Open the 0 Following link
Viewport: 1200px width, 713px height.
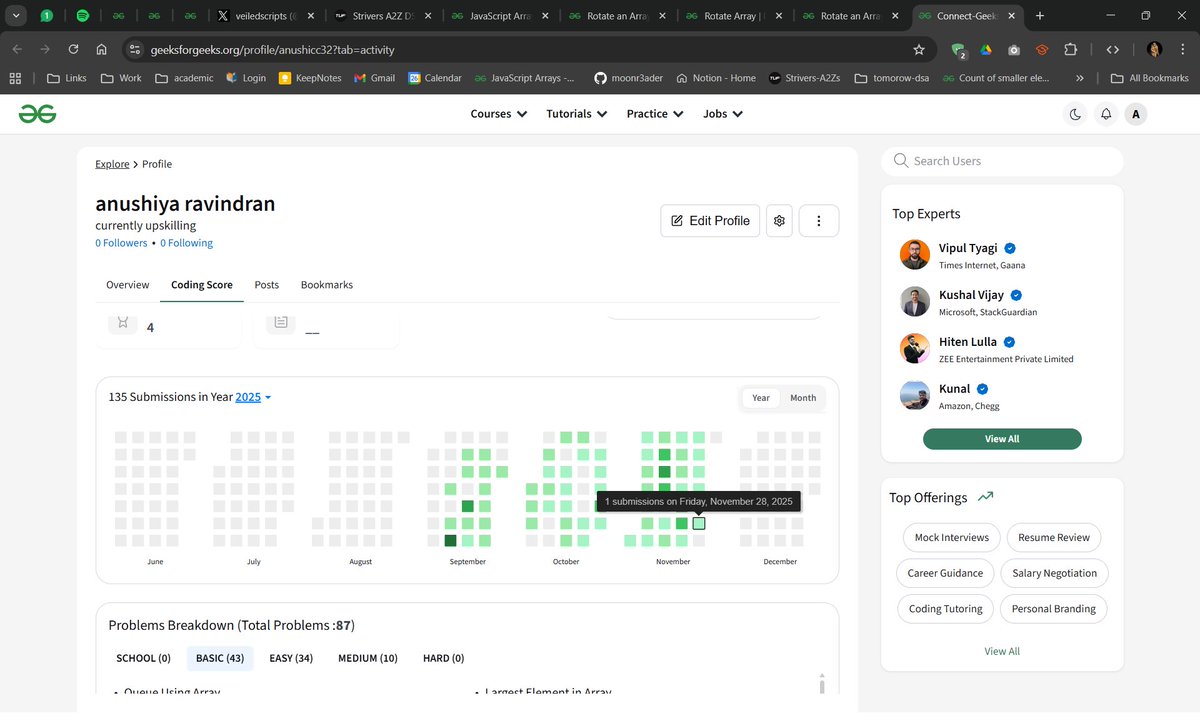coord(186,243)
